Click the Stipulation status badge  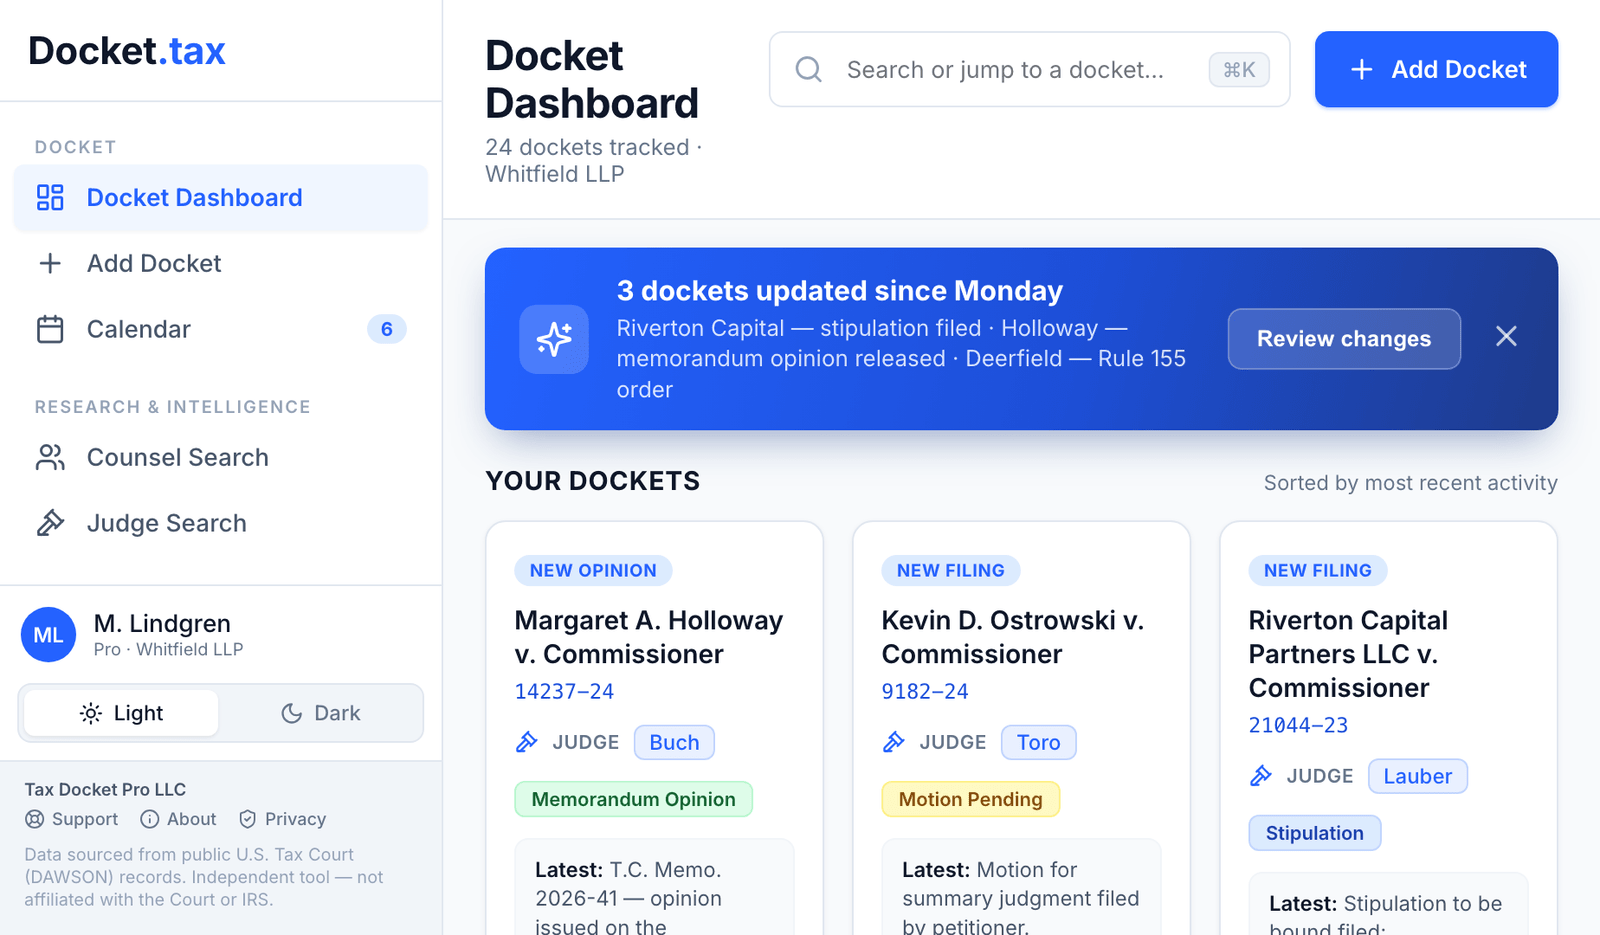point(1314,834)
